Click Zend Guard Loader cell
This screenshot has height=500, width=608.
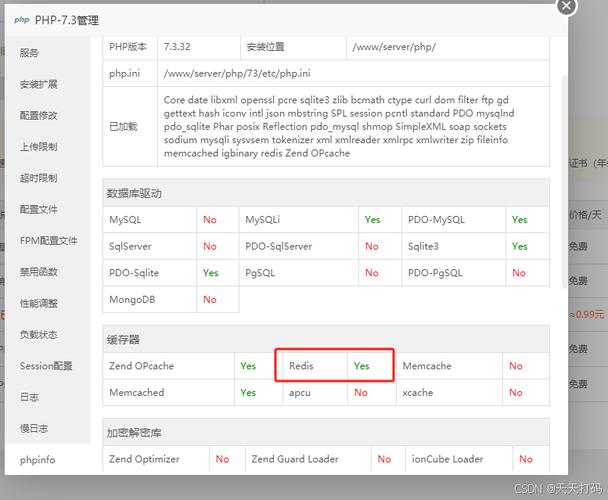click(x=308, y=459)
